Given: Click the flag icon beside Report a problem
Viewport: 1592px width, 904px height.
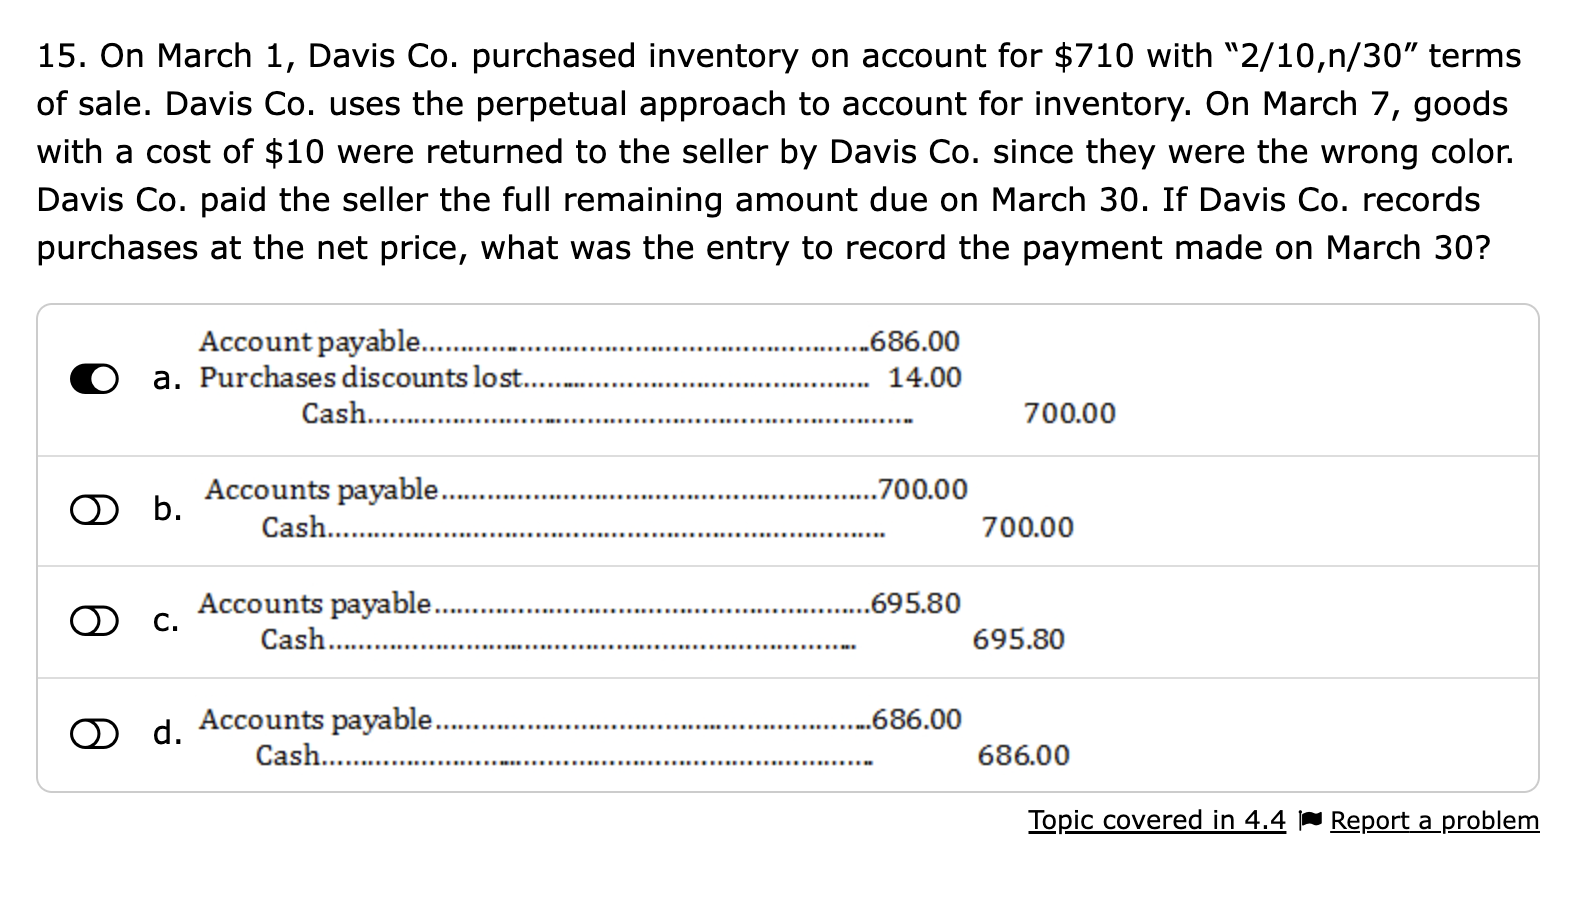Looking at the screenshot, I should (x=1308, y=820).
